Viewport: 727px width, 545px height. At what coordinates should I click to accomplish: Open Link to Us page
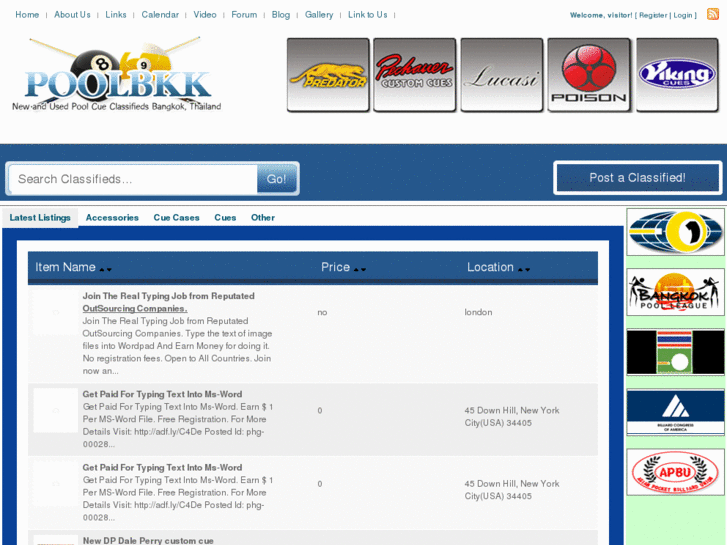[x=368, y=15]
